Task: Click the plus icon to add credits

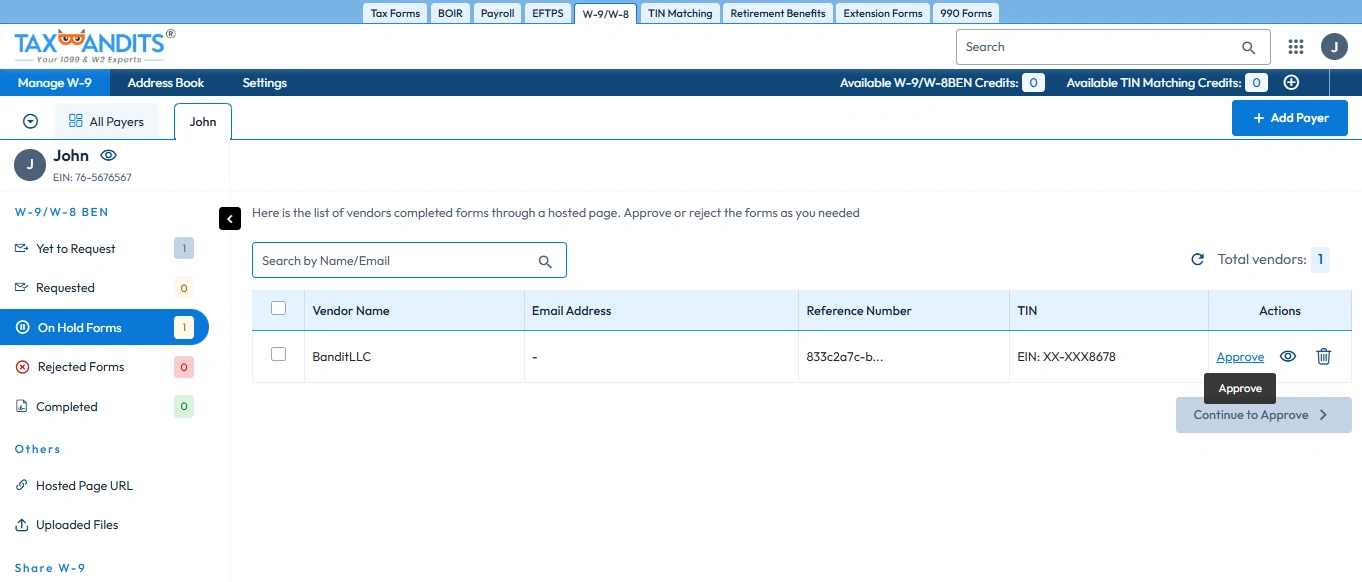Action: (1291, 83)
